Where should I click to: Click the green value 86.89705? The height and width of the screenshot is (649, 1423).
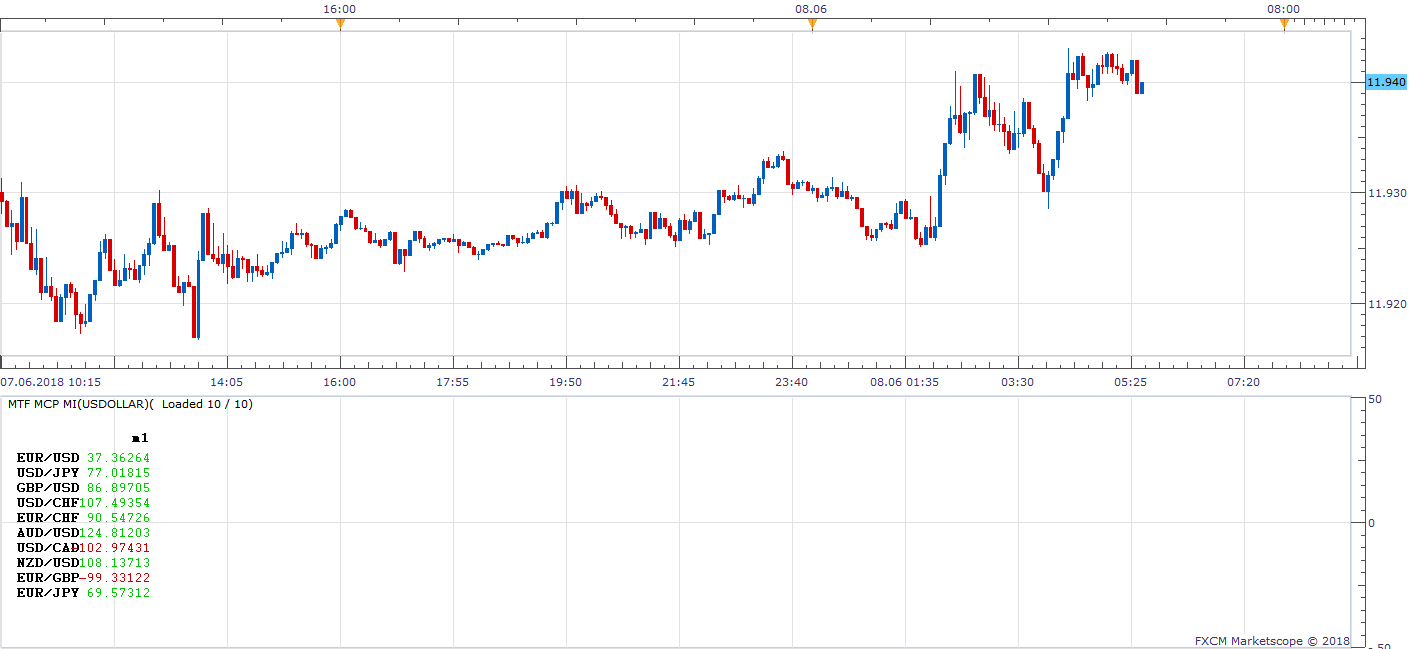click(119, 487)
